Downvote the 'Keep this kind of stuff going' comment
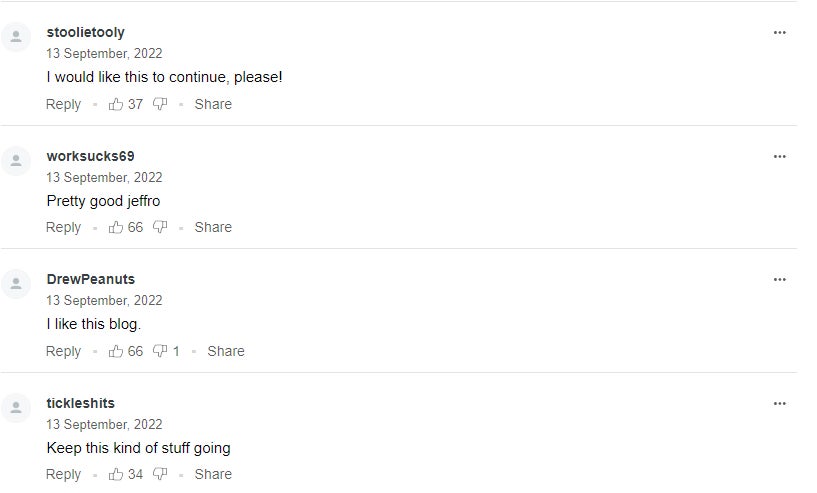The height and width of the screenshot is (493, 817). pos(160,474)
